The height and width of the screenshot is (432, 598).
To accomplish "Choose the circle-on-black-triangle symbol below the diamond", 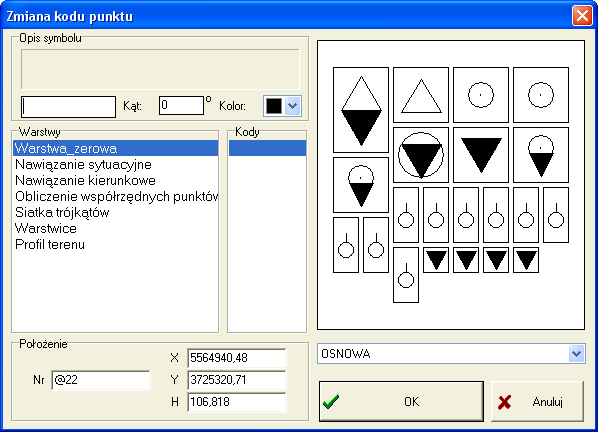I will click(361, 185).
